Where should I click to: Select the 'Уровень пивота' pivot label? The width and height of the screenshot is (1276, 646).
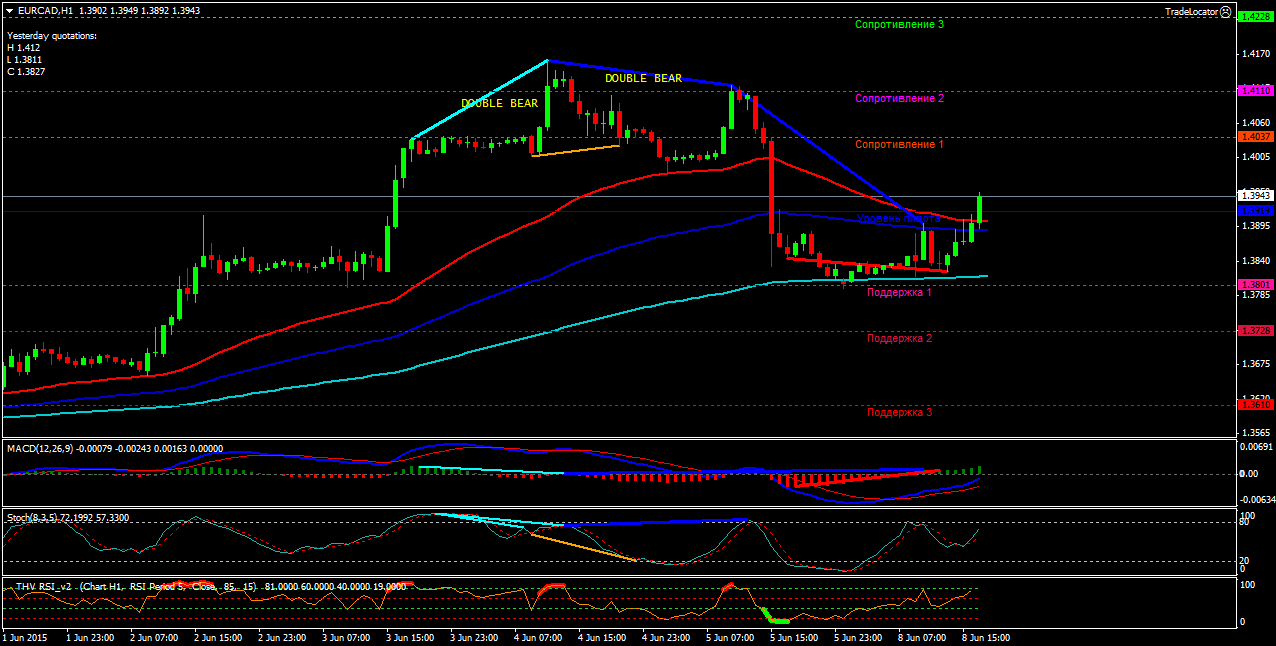pos(898,218)
